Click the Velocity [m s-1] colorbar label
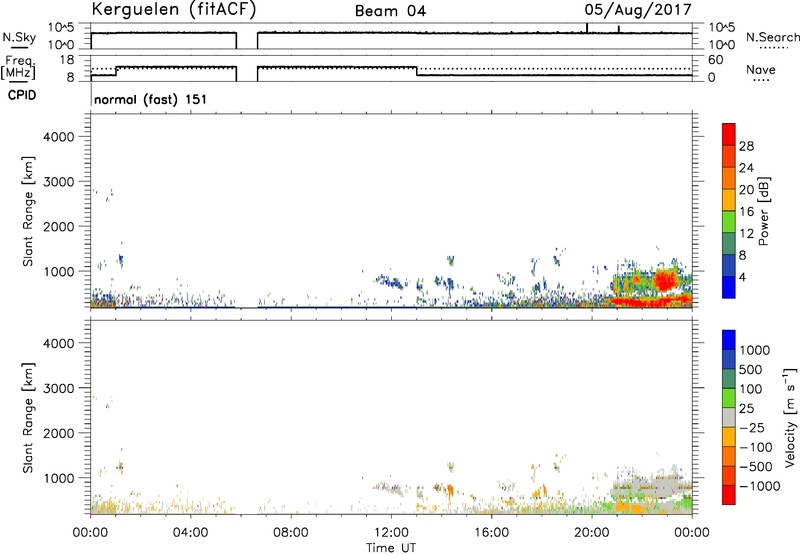Image resolution: width=800 pixels, height=554 pixels. [790, 417]
